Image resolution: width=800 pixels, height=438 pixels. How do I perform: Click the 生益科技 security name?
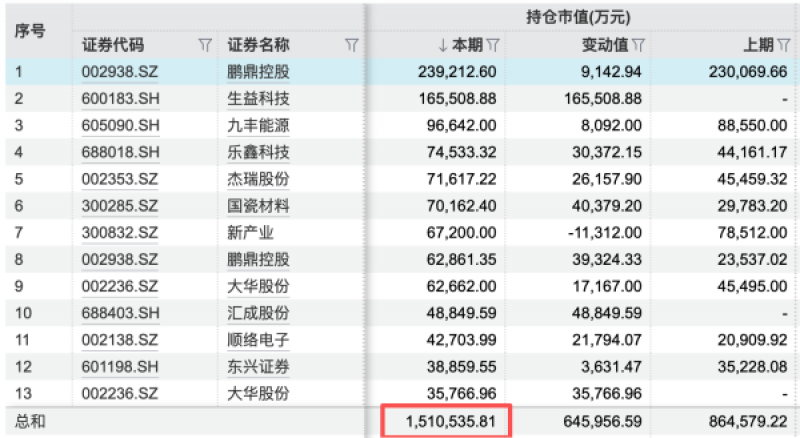(x=258, y=99)
